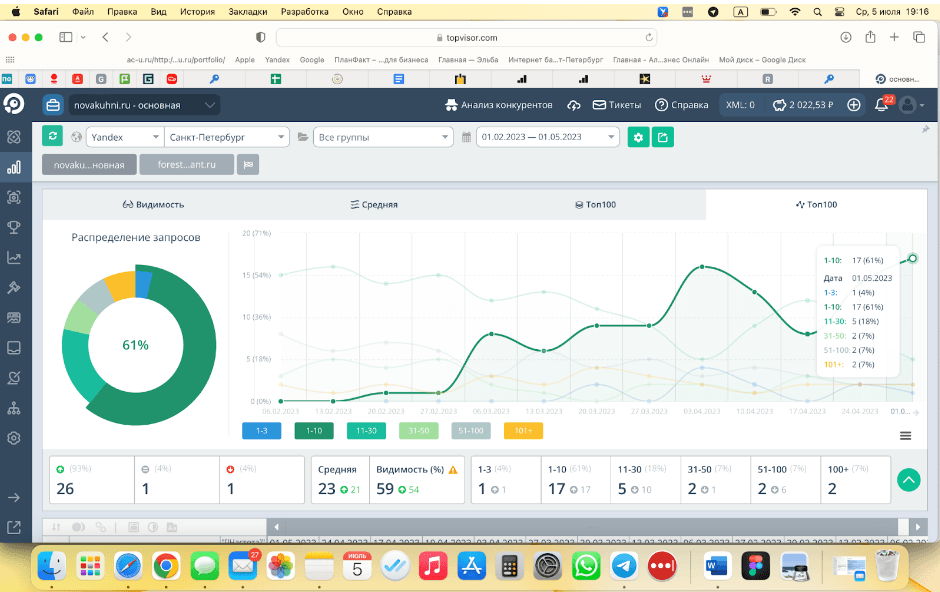Viewport: 940px width, 592px height.
Task: Open the settings gear in left sidebar
Action: 14,438
